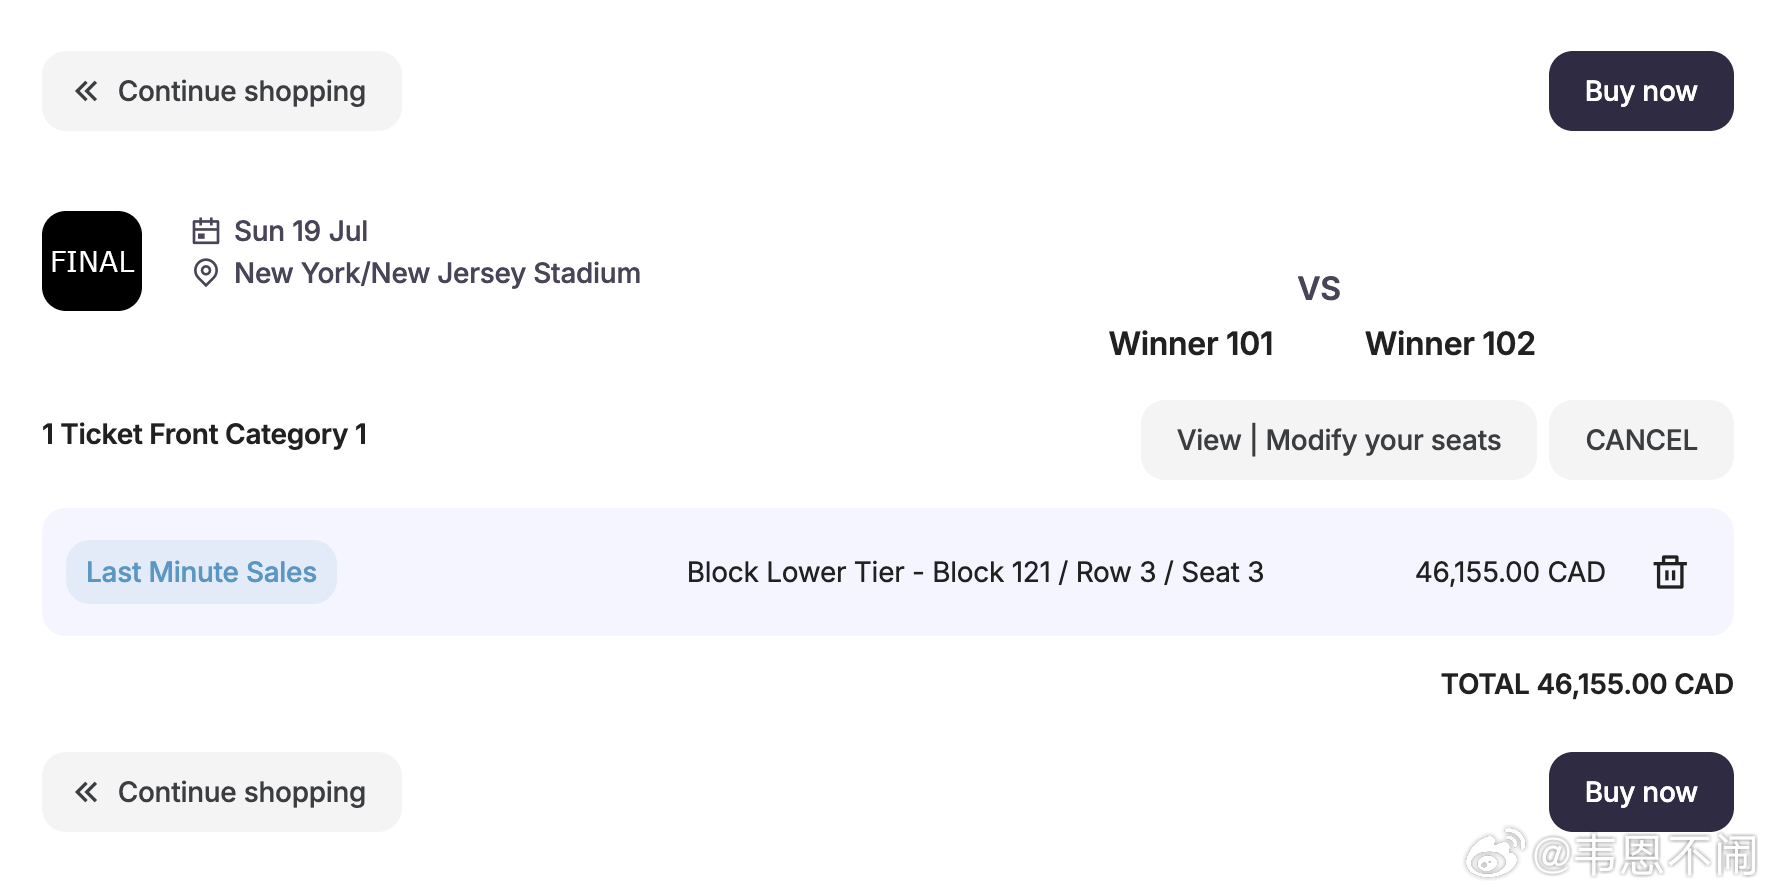Screen dimensions: 1774x896
Task: Click the location pin icon beside stadium name
Action: (206, 273)
